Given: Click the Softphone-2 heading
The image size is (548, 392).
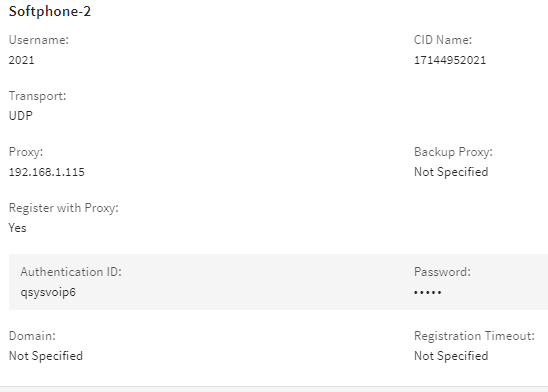Looking at the screenshot, I should (50, 11).
